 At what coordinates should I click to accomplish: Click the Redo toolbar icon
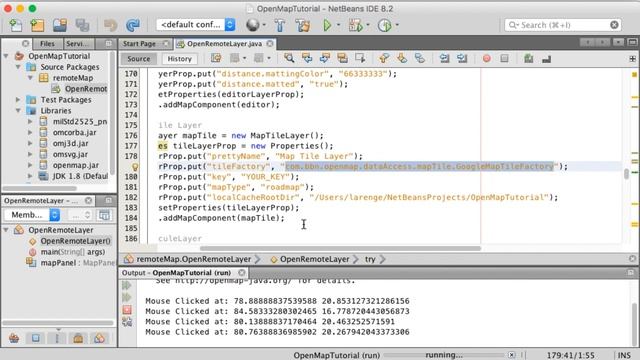pyautogui.click(x=133, y=25)
